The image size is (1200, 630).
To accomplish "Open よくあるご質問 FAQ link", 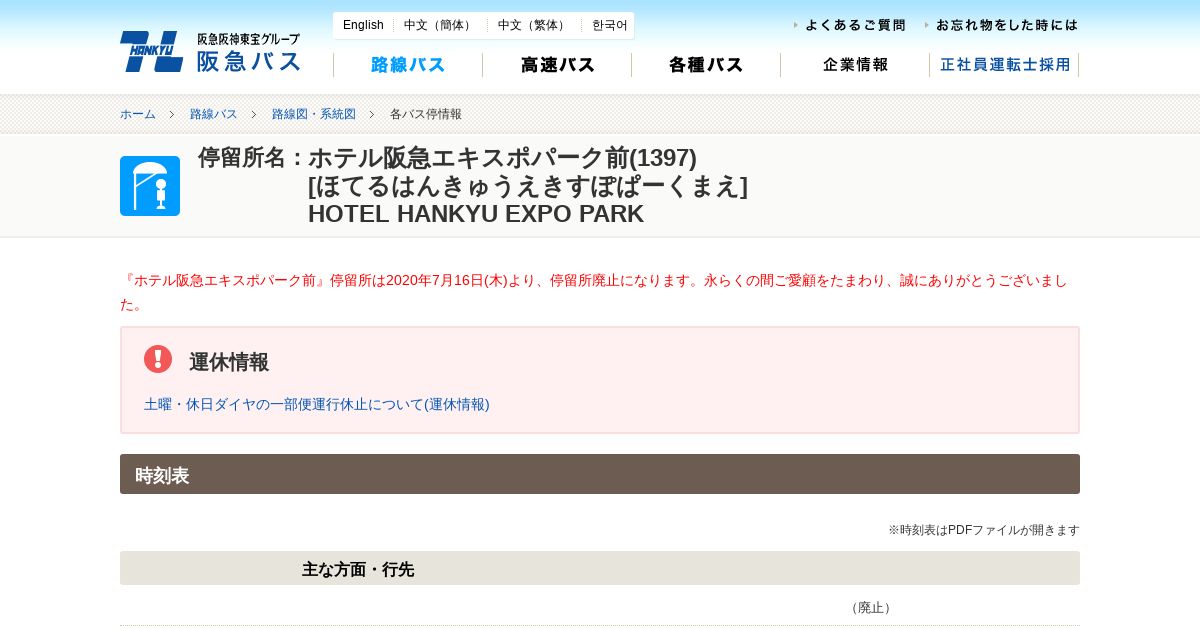I will coord(850,25).
